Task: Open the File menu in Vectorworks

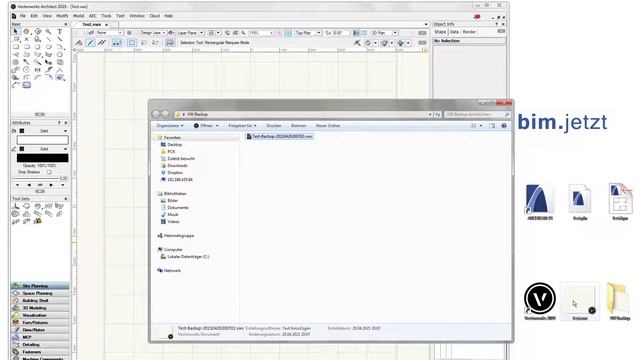Action: pyautogui.click(x=23, y=16)
